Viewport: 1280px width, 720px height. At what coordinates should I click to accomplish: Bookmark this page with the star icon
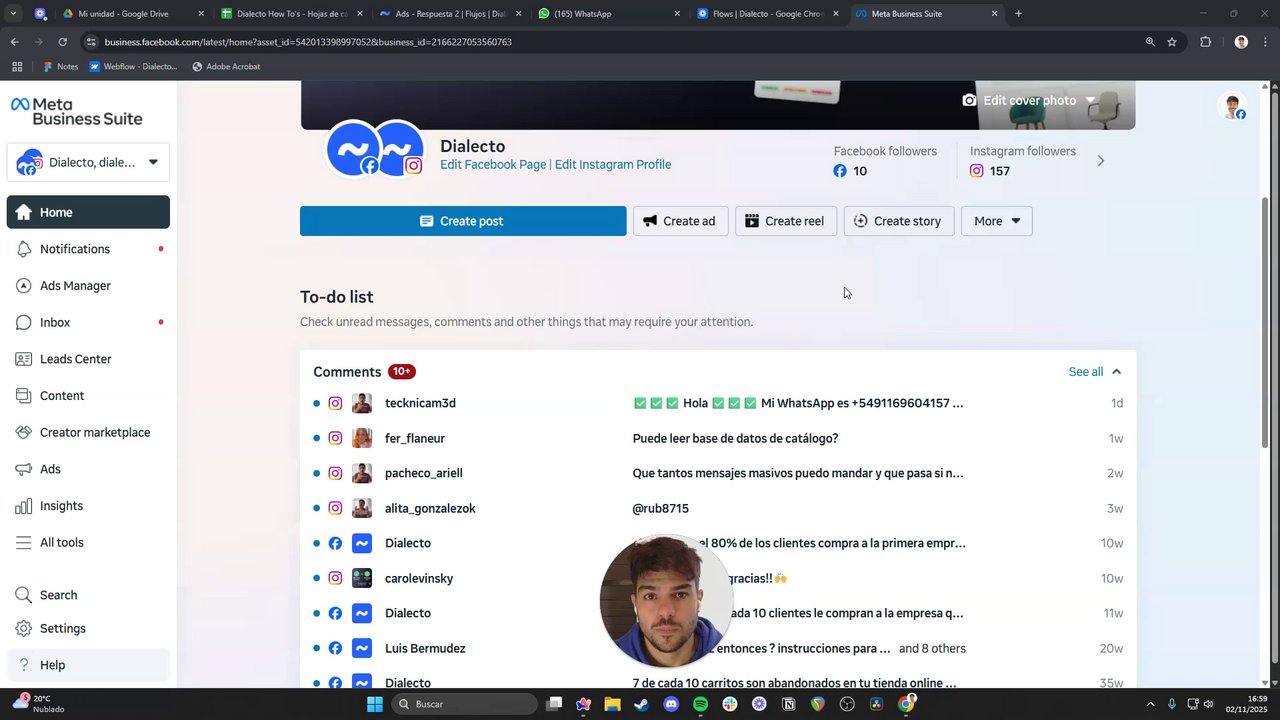(1172, 42)
